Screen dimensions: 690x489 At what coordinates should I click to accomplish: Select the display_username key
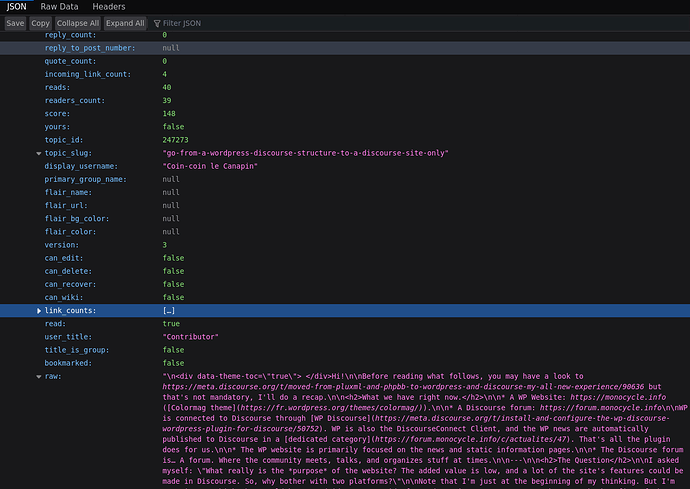click(81, 166)
